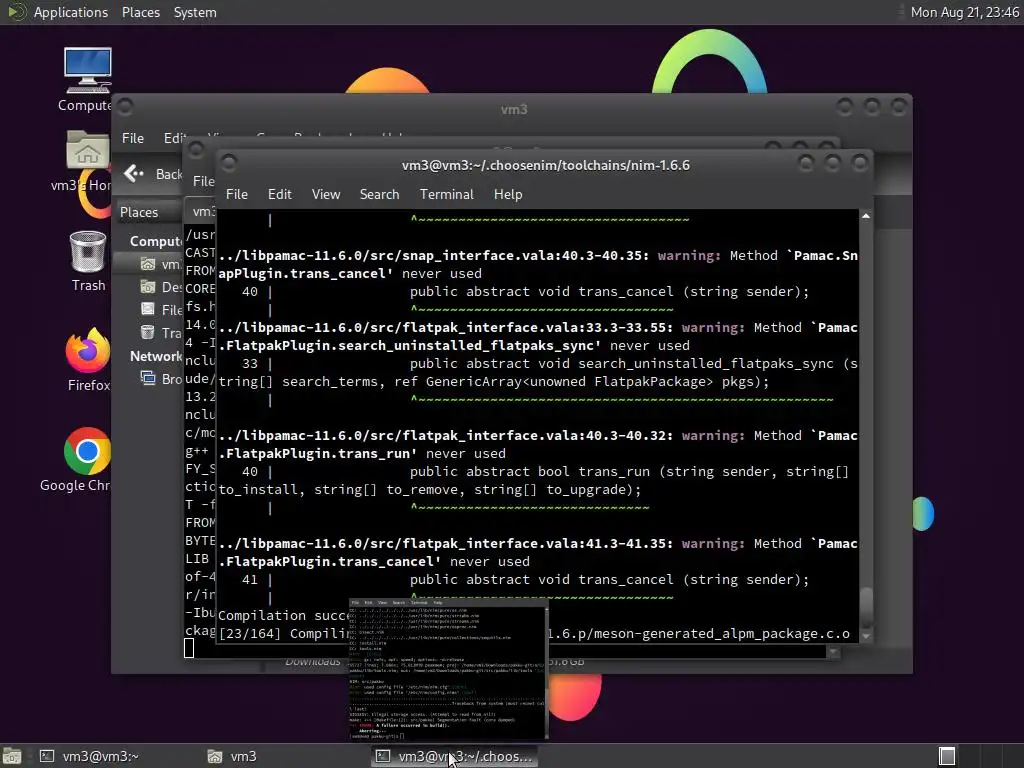The image size is (1024, 768).
Task: Click the window preview thumbnail above taskbar
Action: pos(448,669)
